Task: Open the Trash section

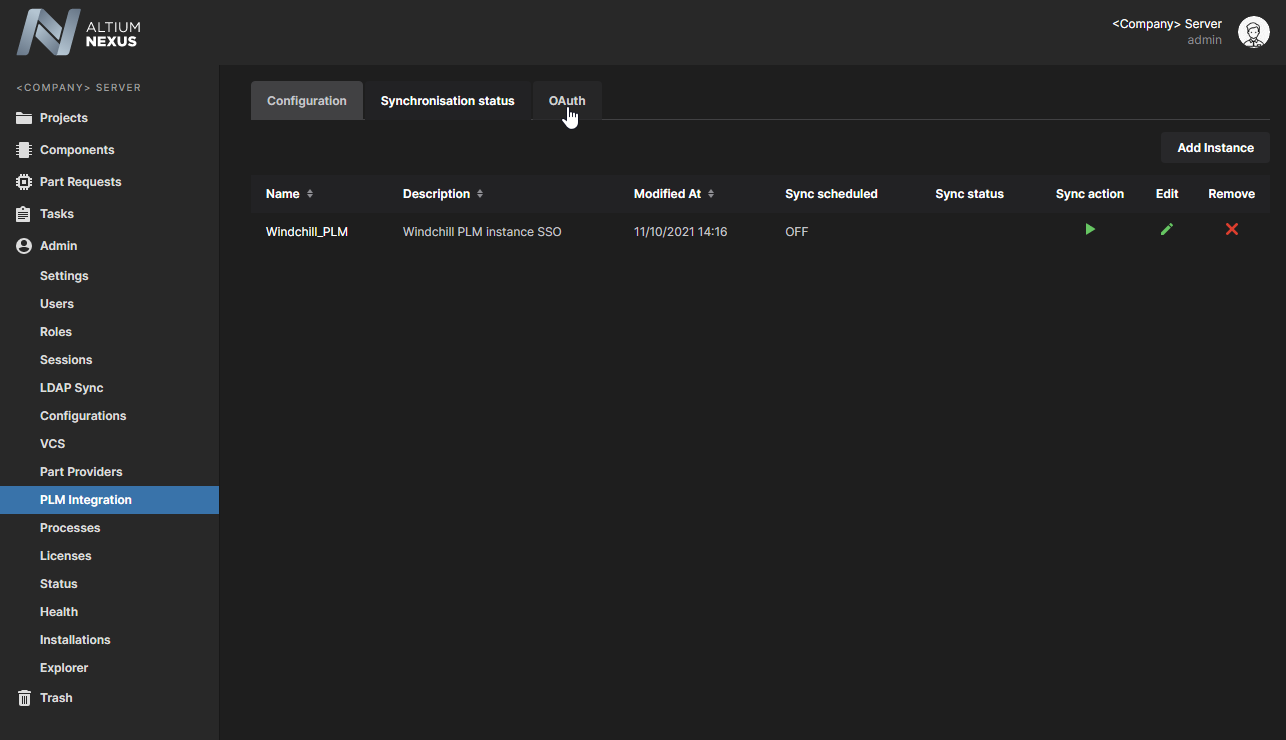Action: [55, 698]
